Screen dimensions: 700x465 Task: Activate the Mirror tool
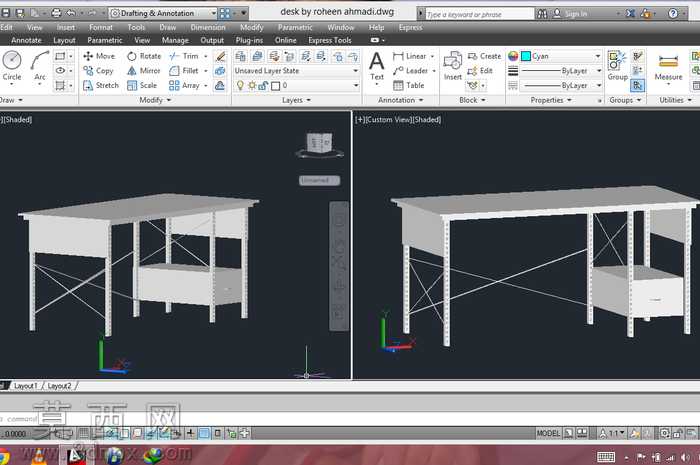point(143,71)
